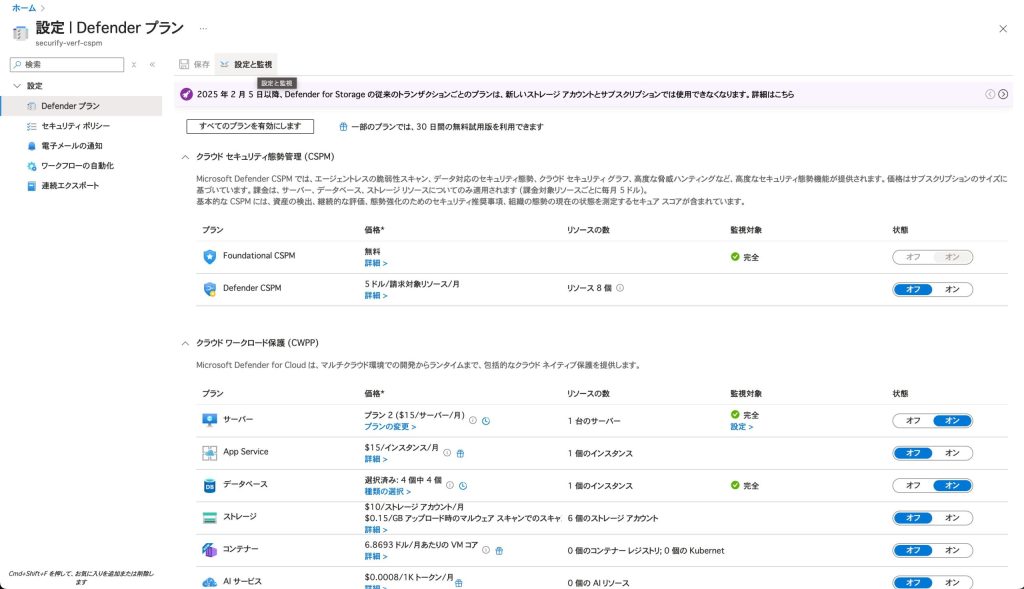Screen dimensions: 1024x589
Task: Open the Change Plan link for Servers
Action: (x=389, y=427)
